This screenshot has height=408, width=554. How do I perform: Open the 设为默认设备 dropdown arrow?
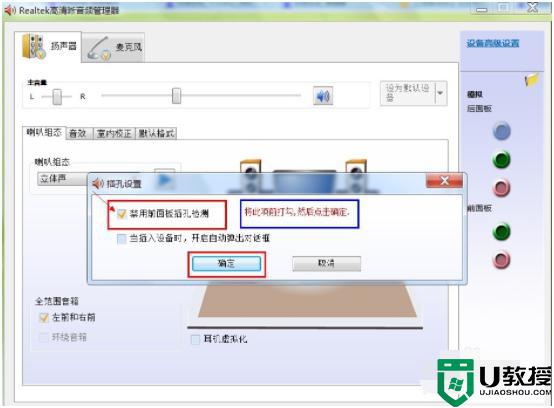441,93
